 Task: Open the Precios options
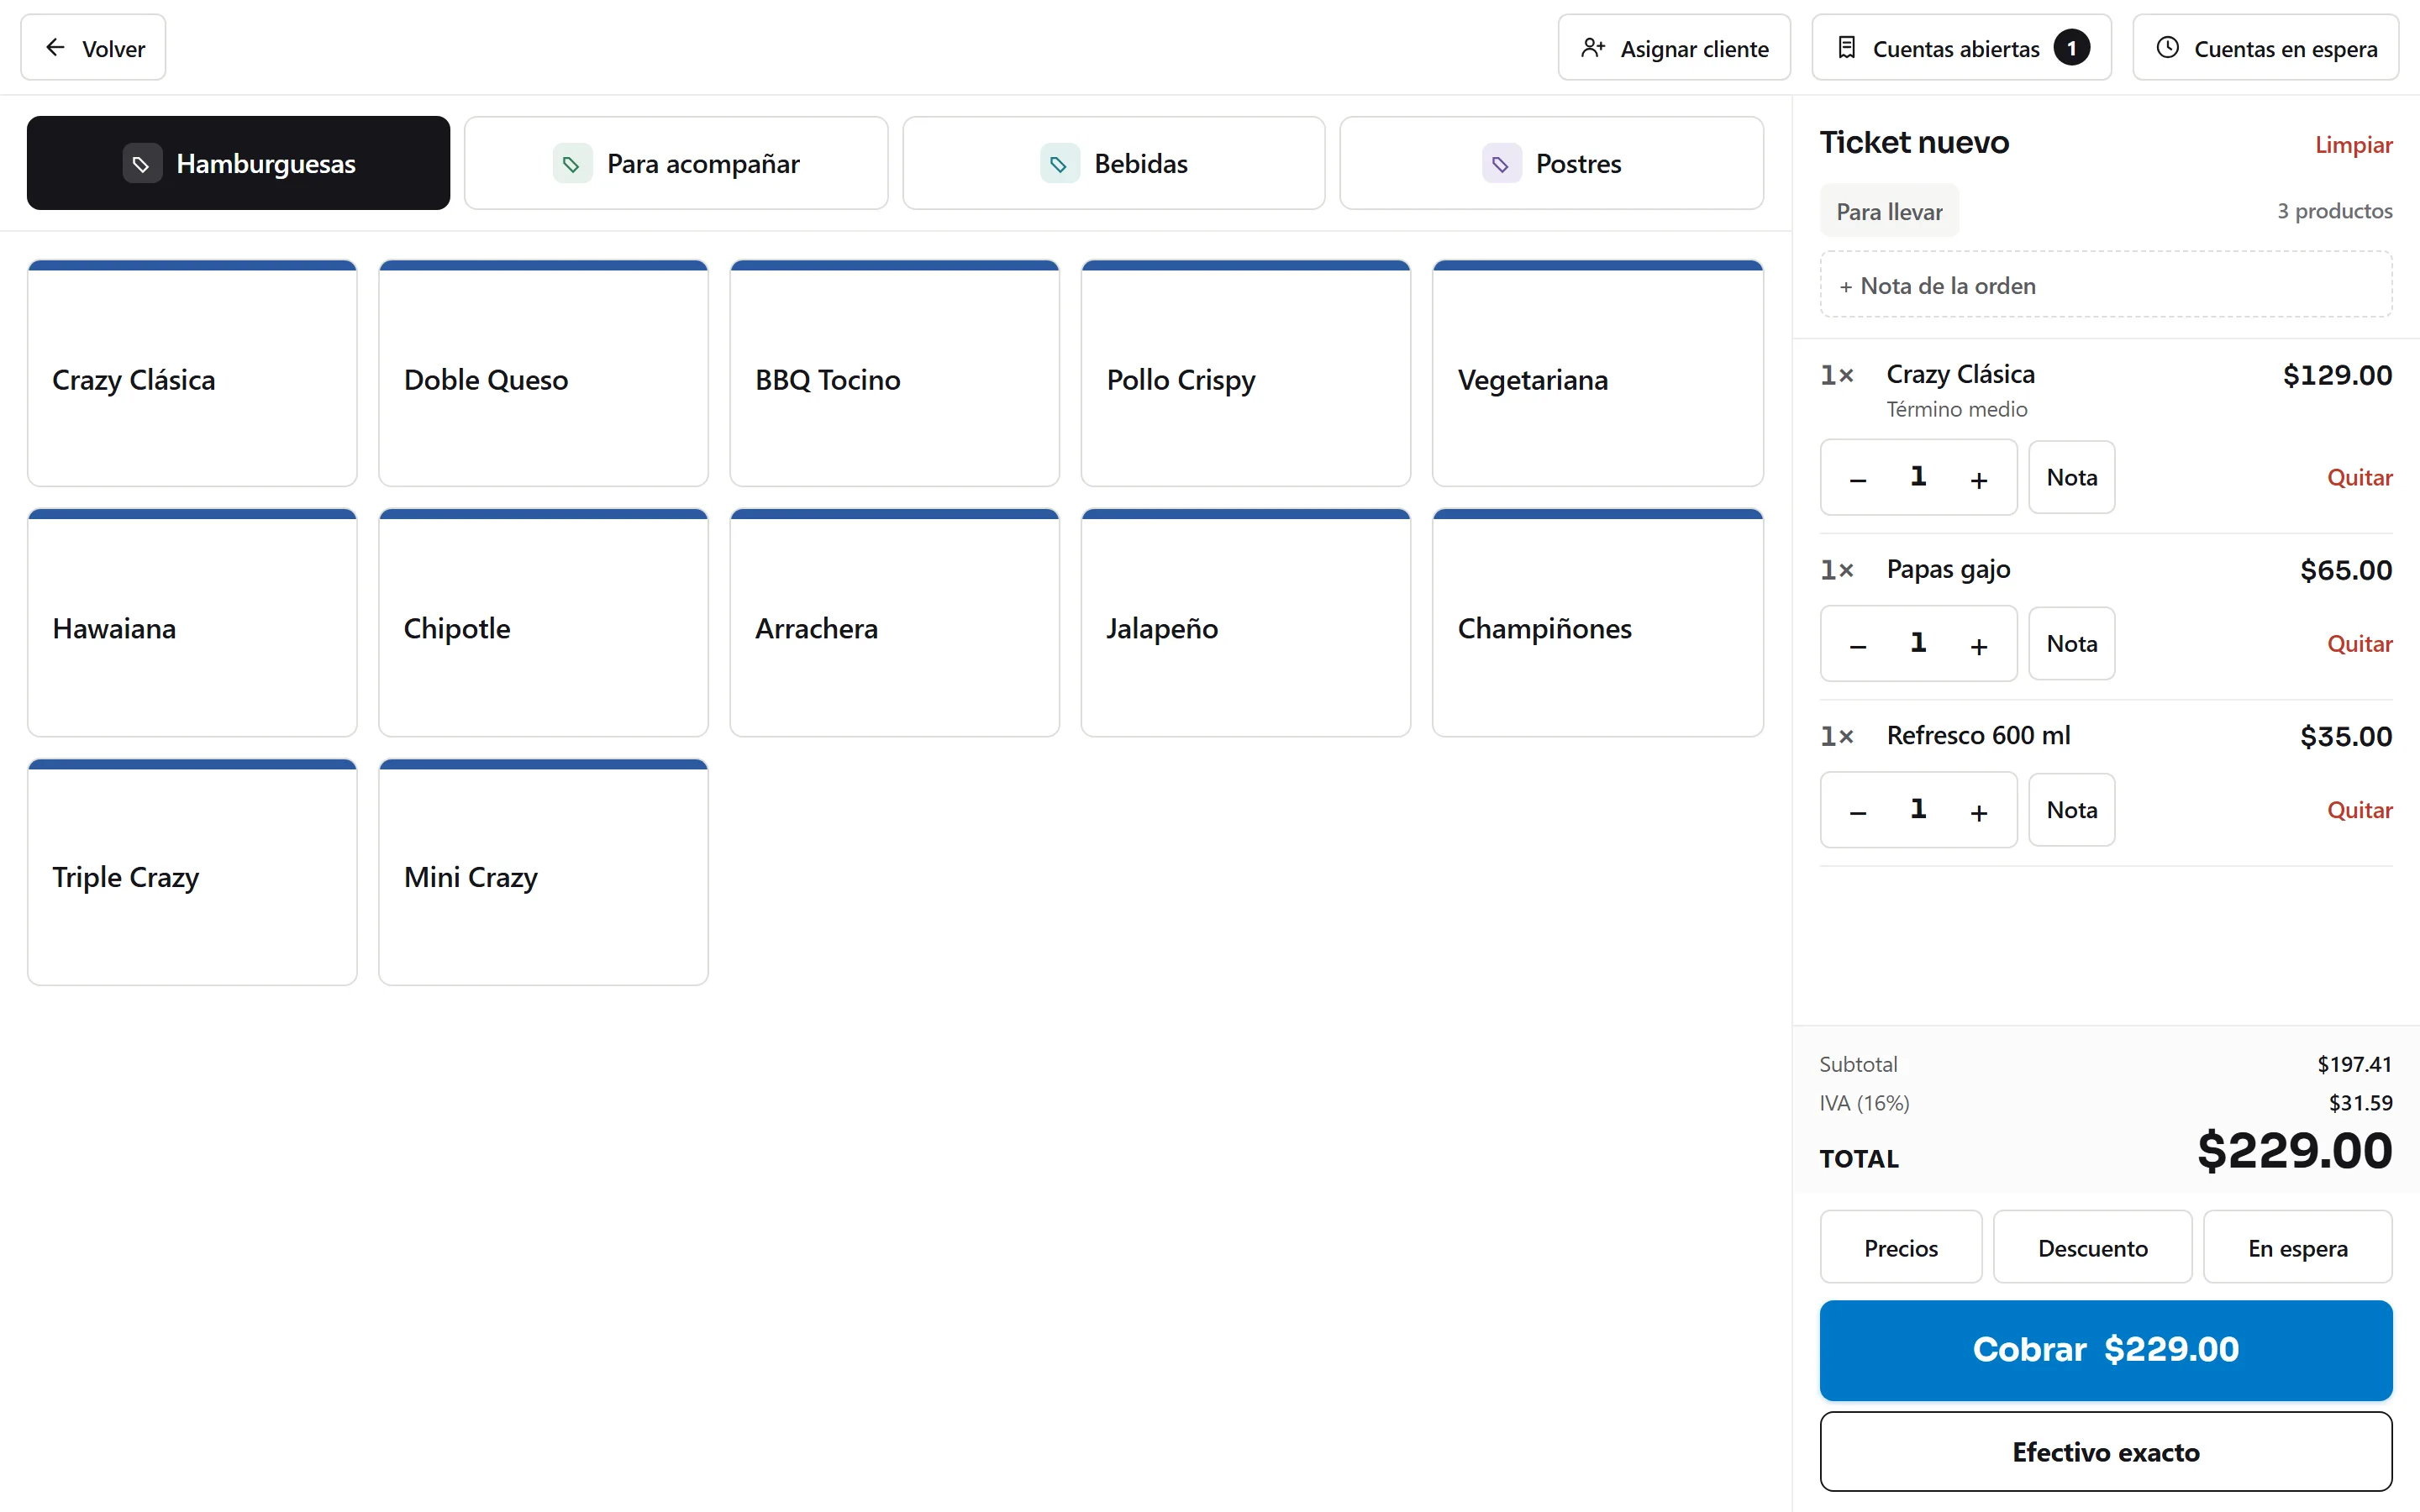[x=1900, y=1247]
